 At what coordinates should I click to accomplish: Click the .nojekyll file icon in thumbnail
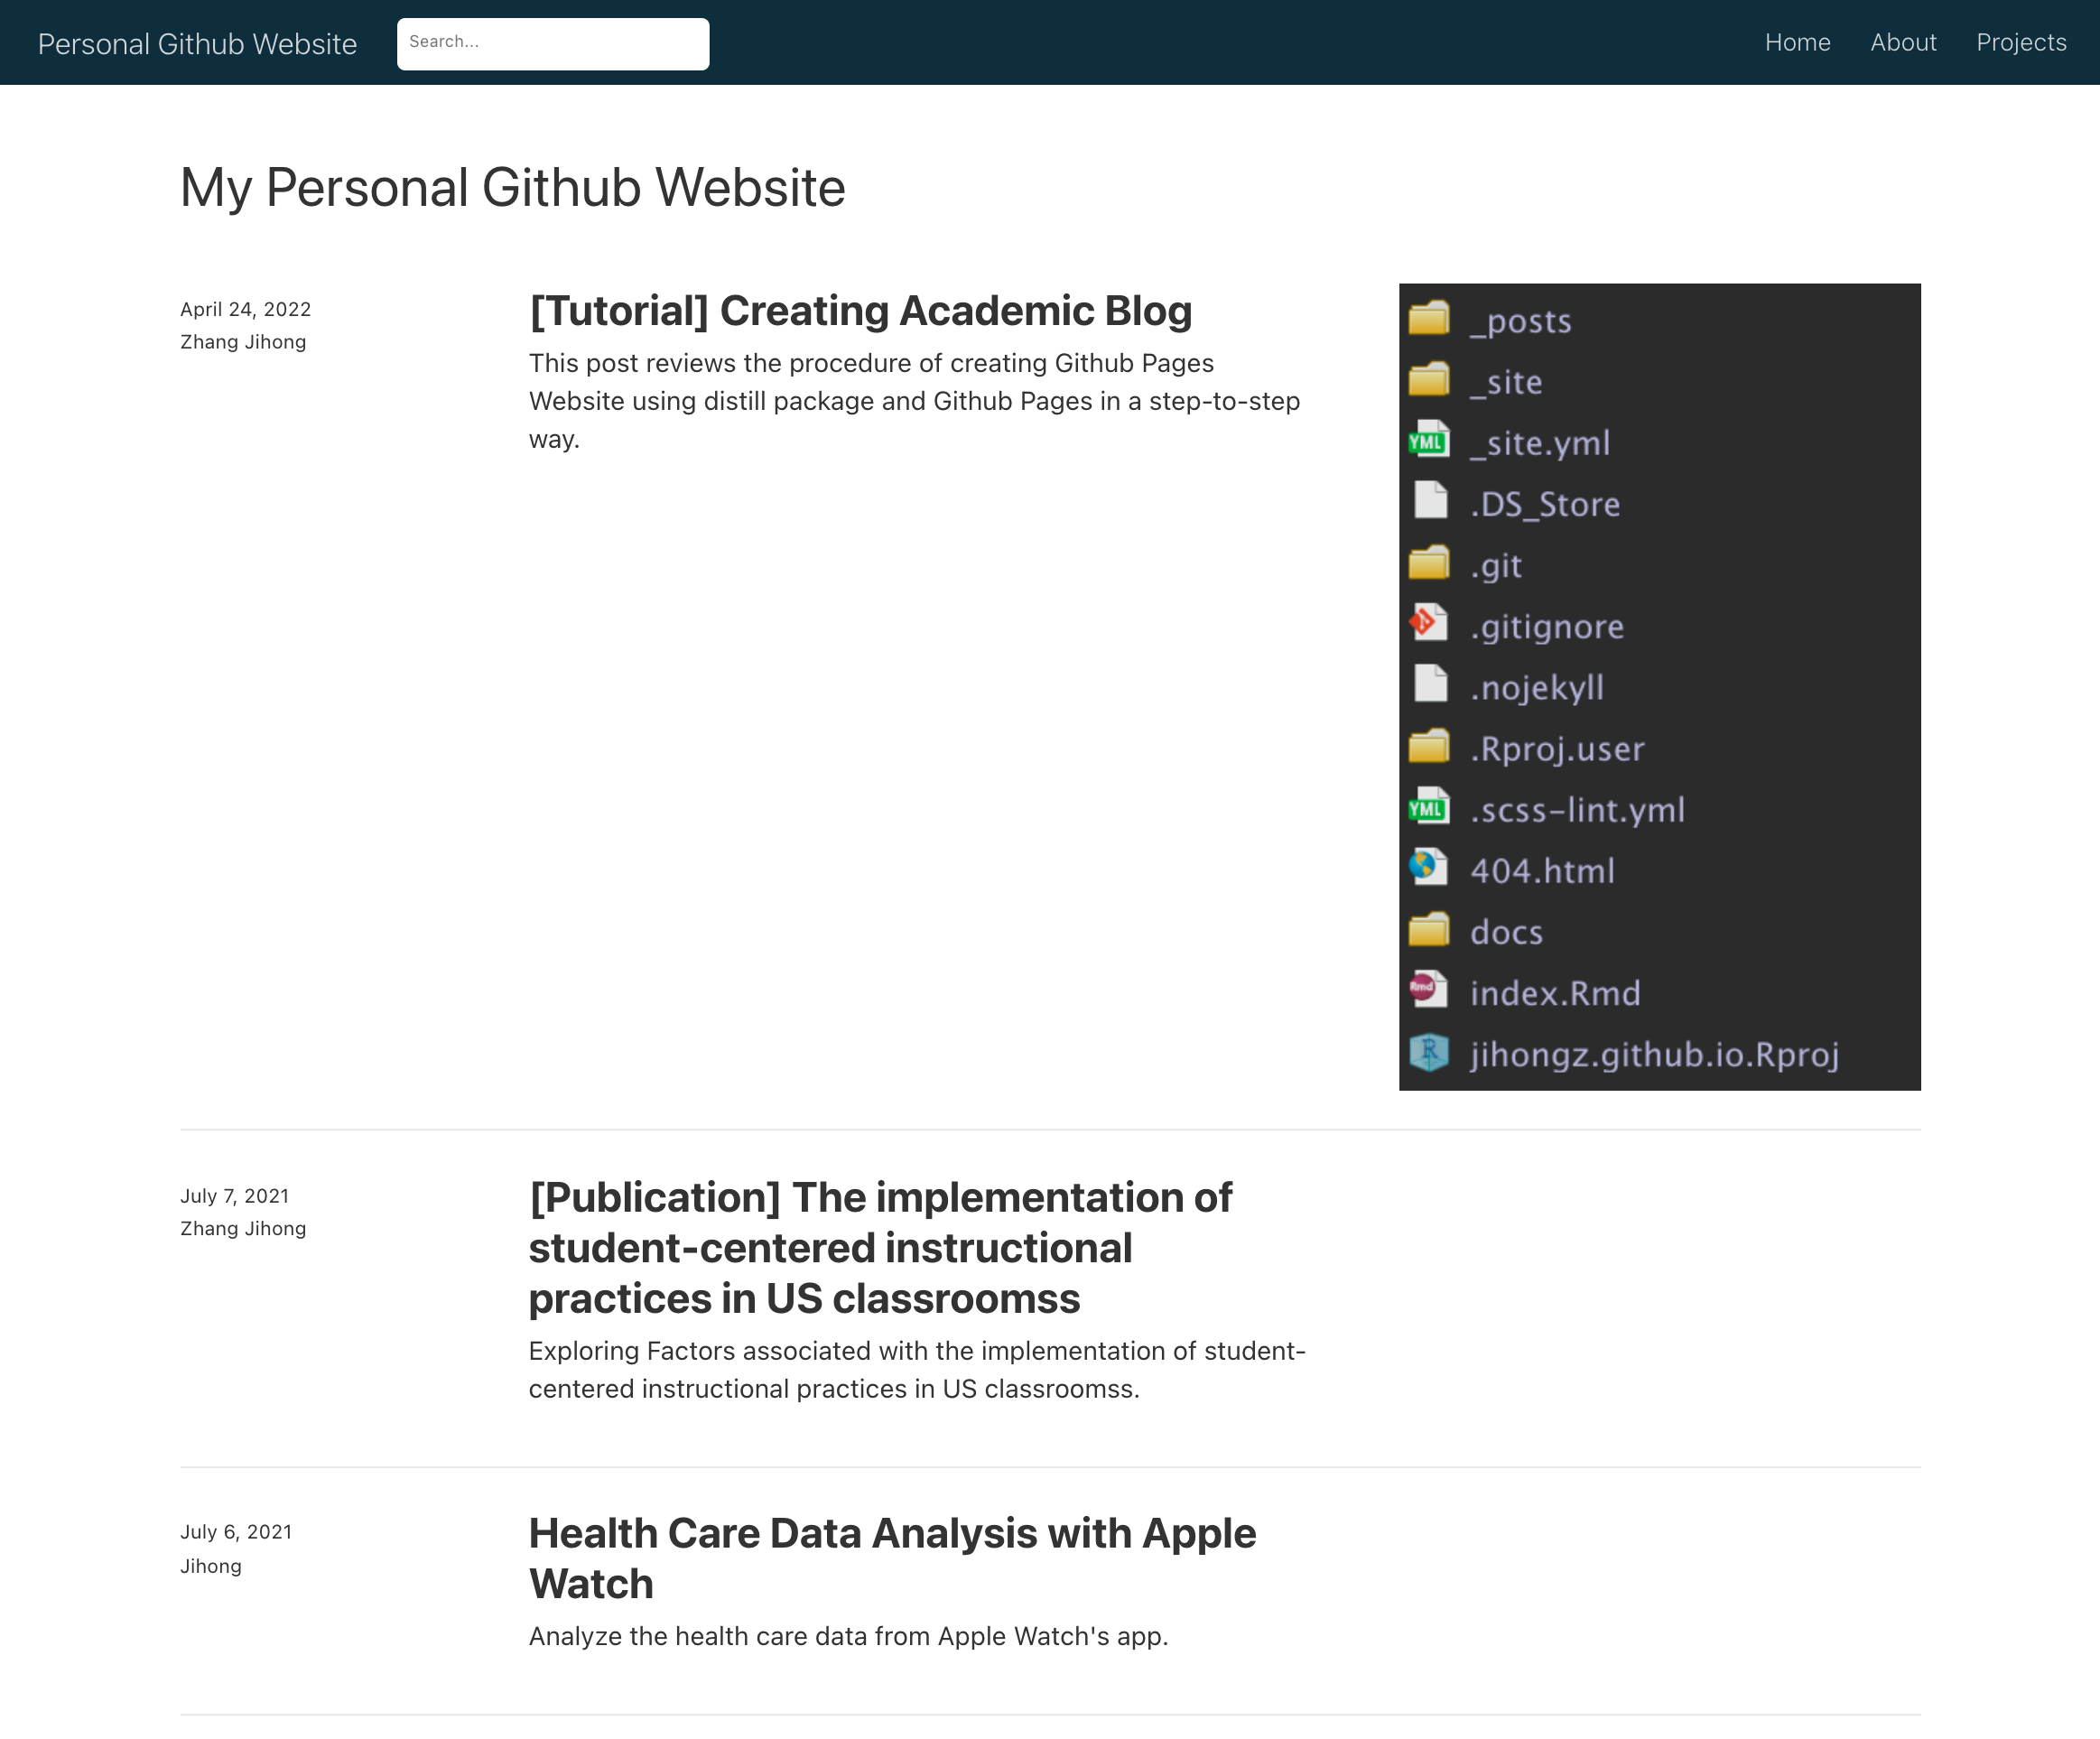[1430, 685]
